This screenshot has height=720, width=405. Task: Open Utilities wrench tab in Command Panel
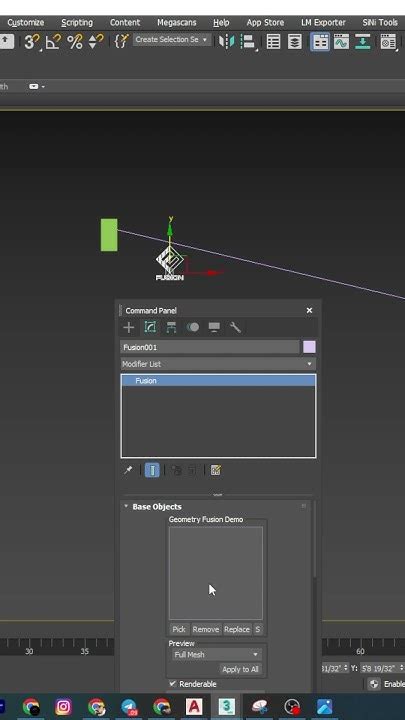tap(235, 327)
